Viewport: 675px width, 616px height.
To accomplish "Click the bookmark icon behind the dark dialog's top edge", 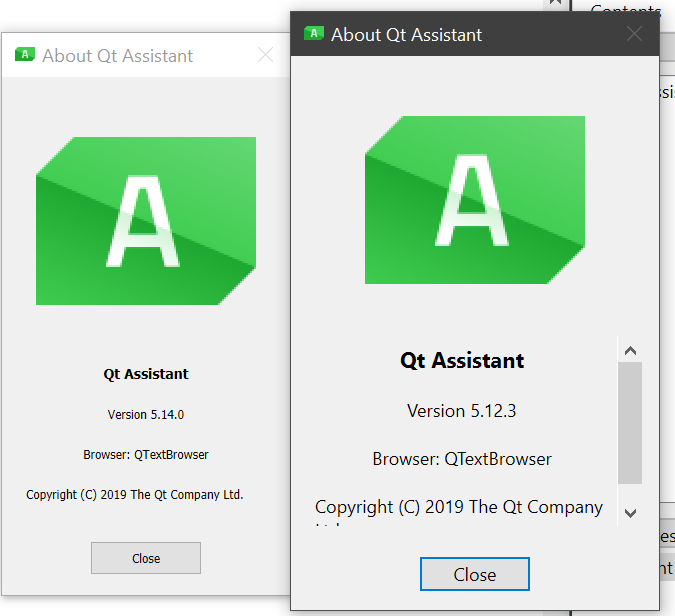I will (x=554, y=4).
